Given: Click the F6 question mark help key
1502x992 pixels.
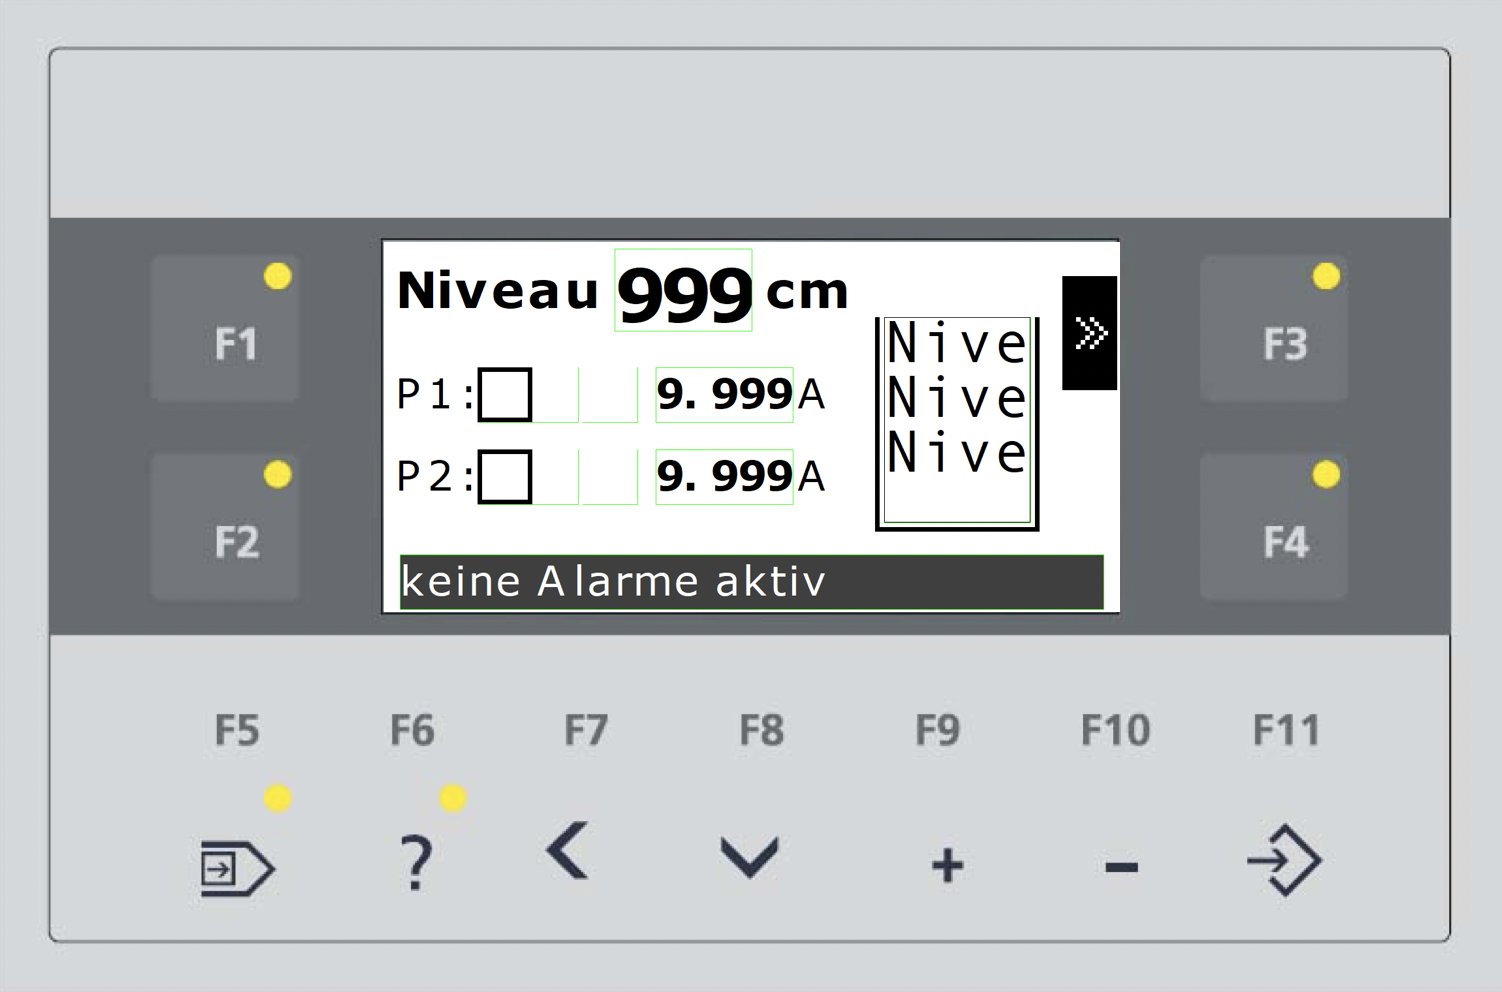Looking at the screenshot, I should (416, 863).
